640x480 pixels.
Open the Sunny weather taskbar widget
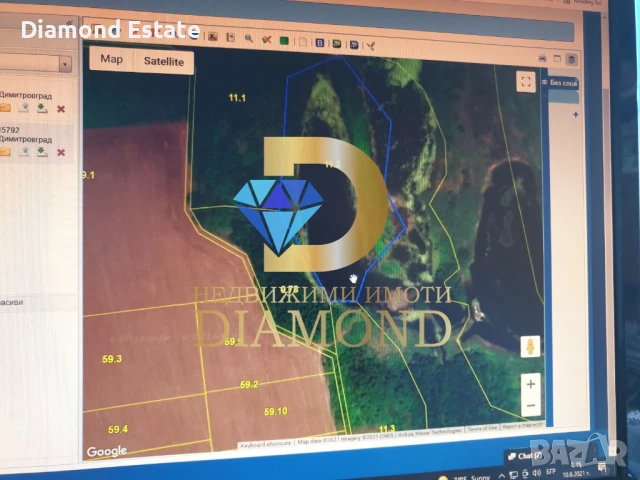pyautogui.click(x=464, y=477)
